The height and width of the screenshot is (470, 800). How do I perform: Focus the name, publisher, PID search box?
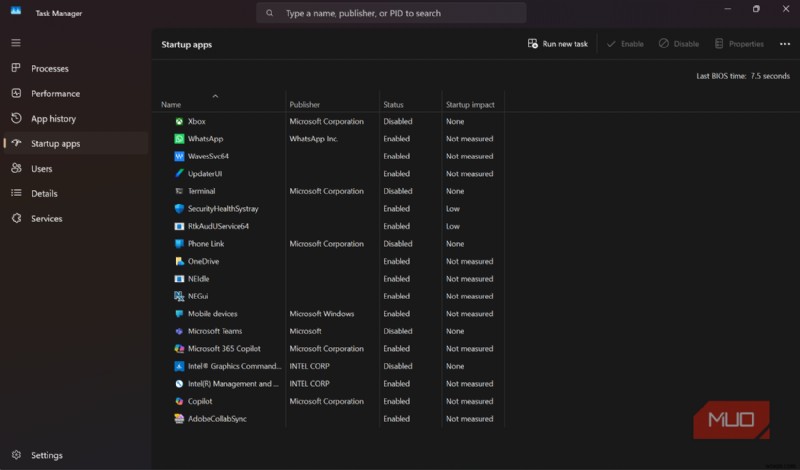click(391, 13)
